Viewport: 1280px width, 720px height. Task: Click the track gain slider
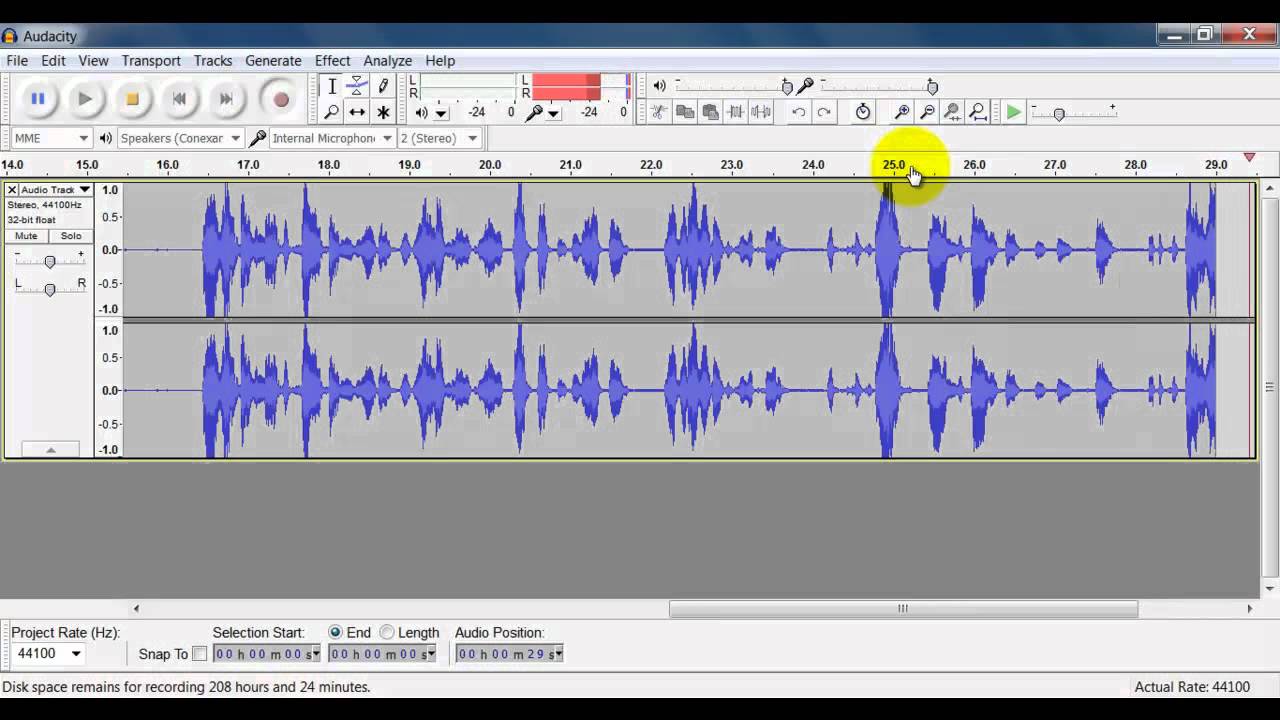point(49,262)
